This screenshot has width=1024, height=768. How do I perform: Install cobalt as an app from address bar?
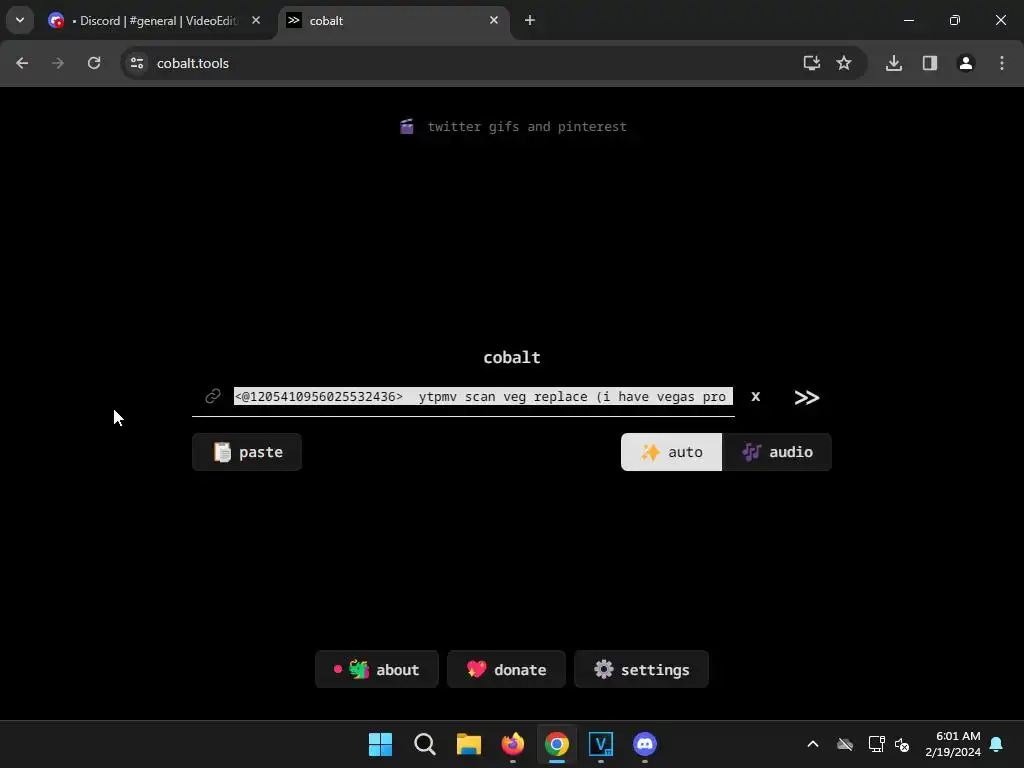[811, 63]
